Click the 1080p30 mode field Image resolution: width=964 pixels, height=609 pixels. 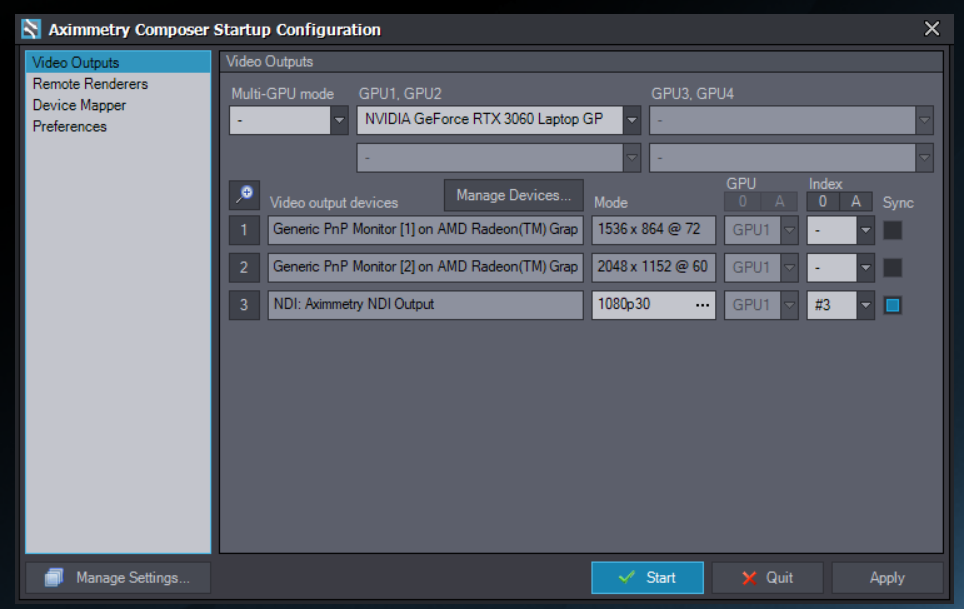tap(654, 305)
